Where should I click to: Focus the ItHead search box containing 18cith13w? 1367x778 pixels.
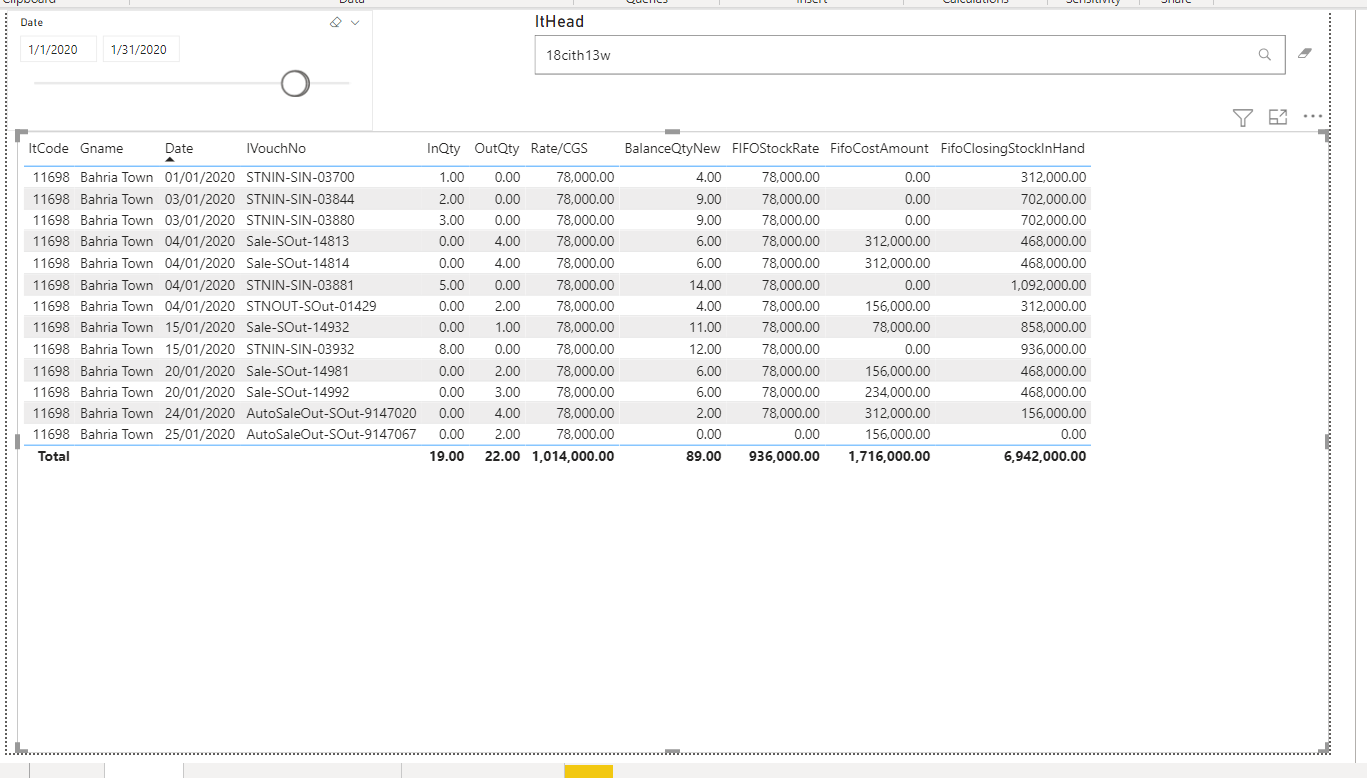[x=910, y=55]
